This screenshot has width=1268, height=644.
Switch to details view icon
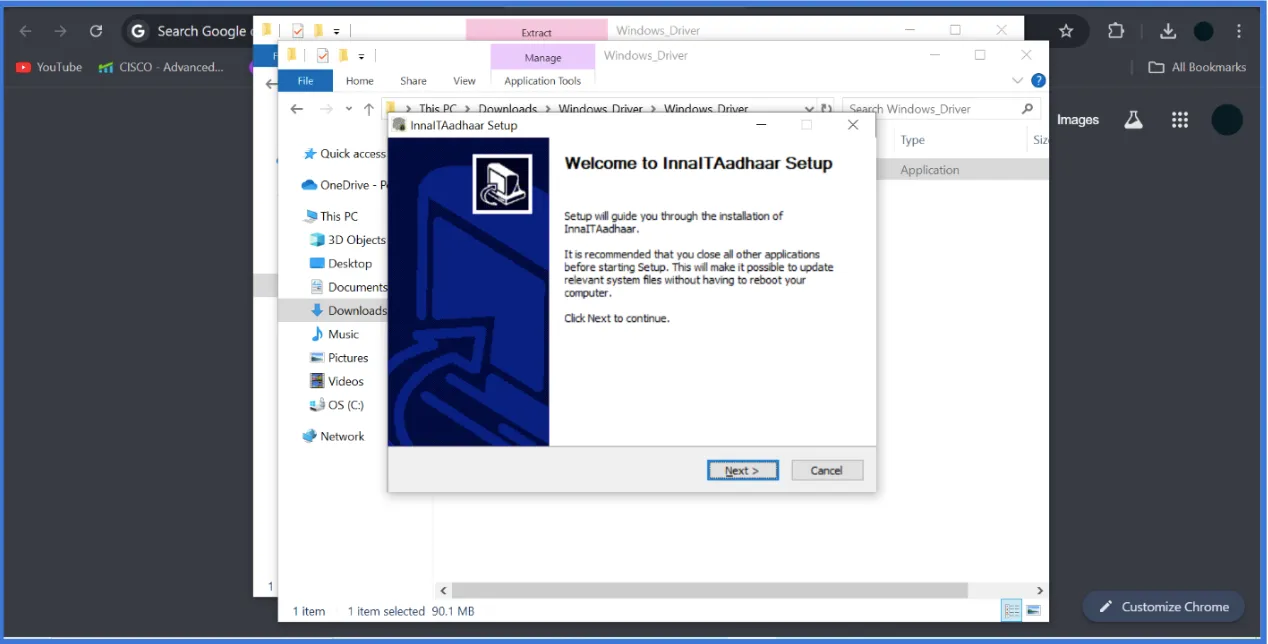click(1012, 610)
